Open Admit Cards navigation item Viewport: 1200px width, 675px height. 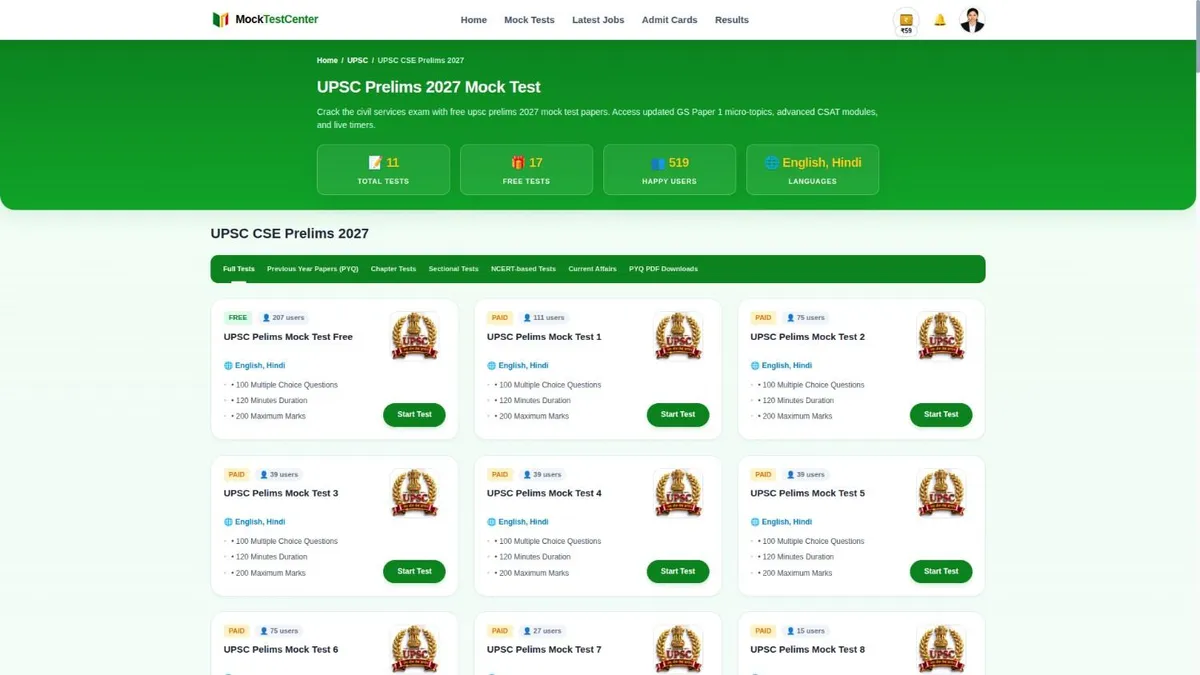tap(670, 20)
